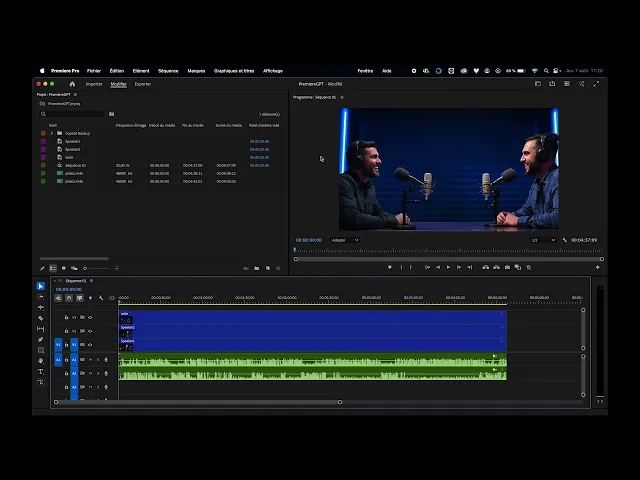Select the Ripple Edit tool

click(41, 308)
